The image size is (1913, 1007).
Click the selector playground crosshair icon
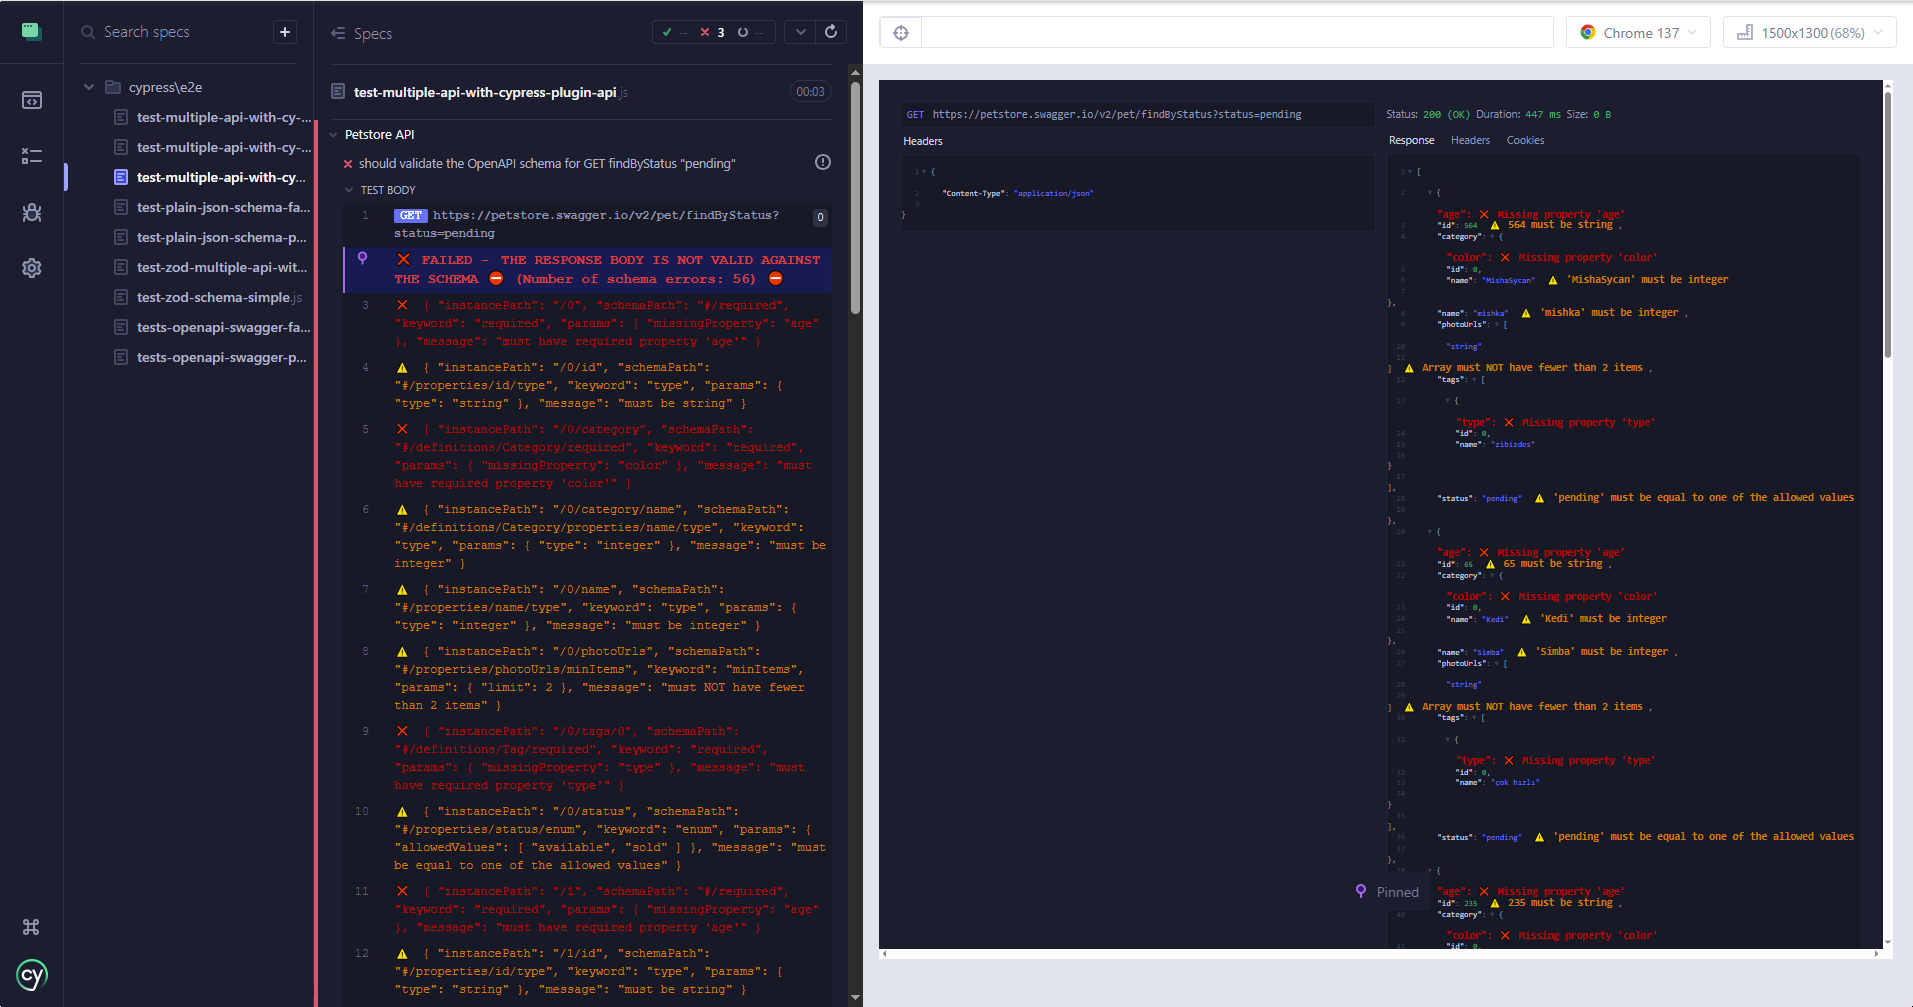tap(901, 33)
